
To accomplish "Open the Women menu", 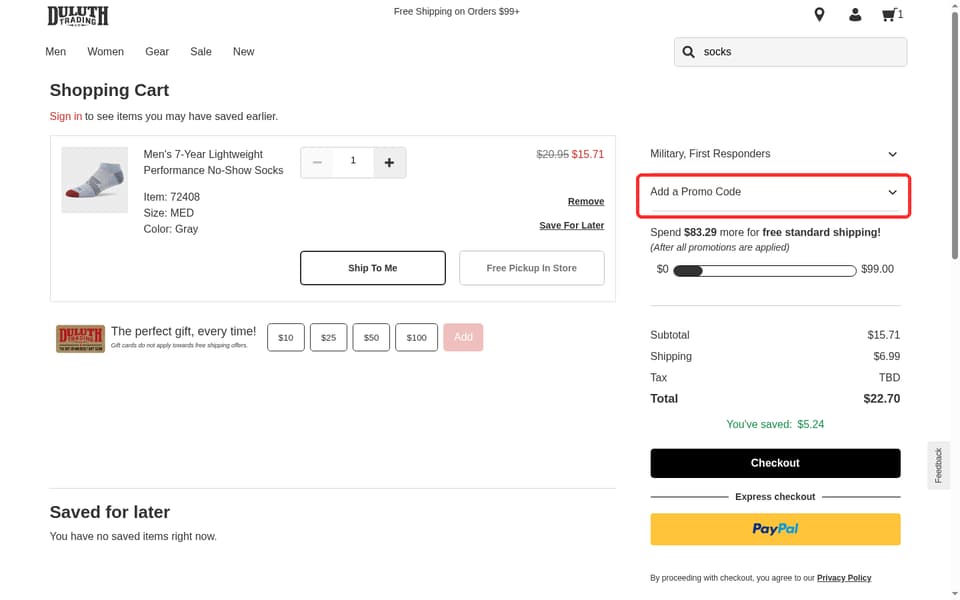I will pyautogui.click(x=105, y=52).
